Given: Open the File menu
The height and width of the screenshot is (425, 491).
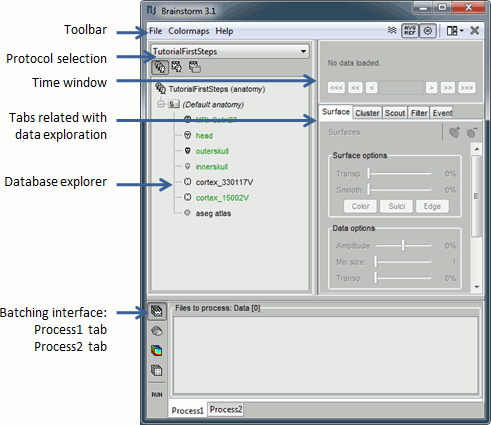Looking at the screenshot, I should click(155, 31).
